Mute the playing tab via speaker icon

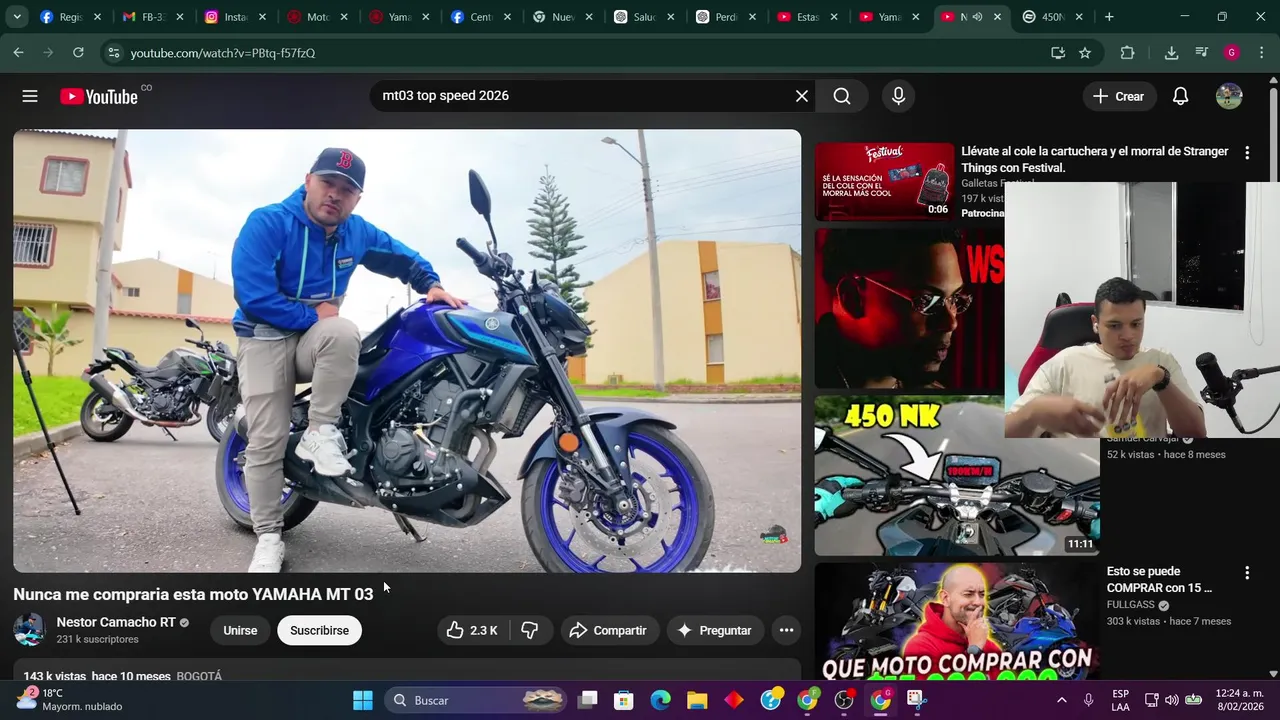[x=977, y=17]
